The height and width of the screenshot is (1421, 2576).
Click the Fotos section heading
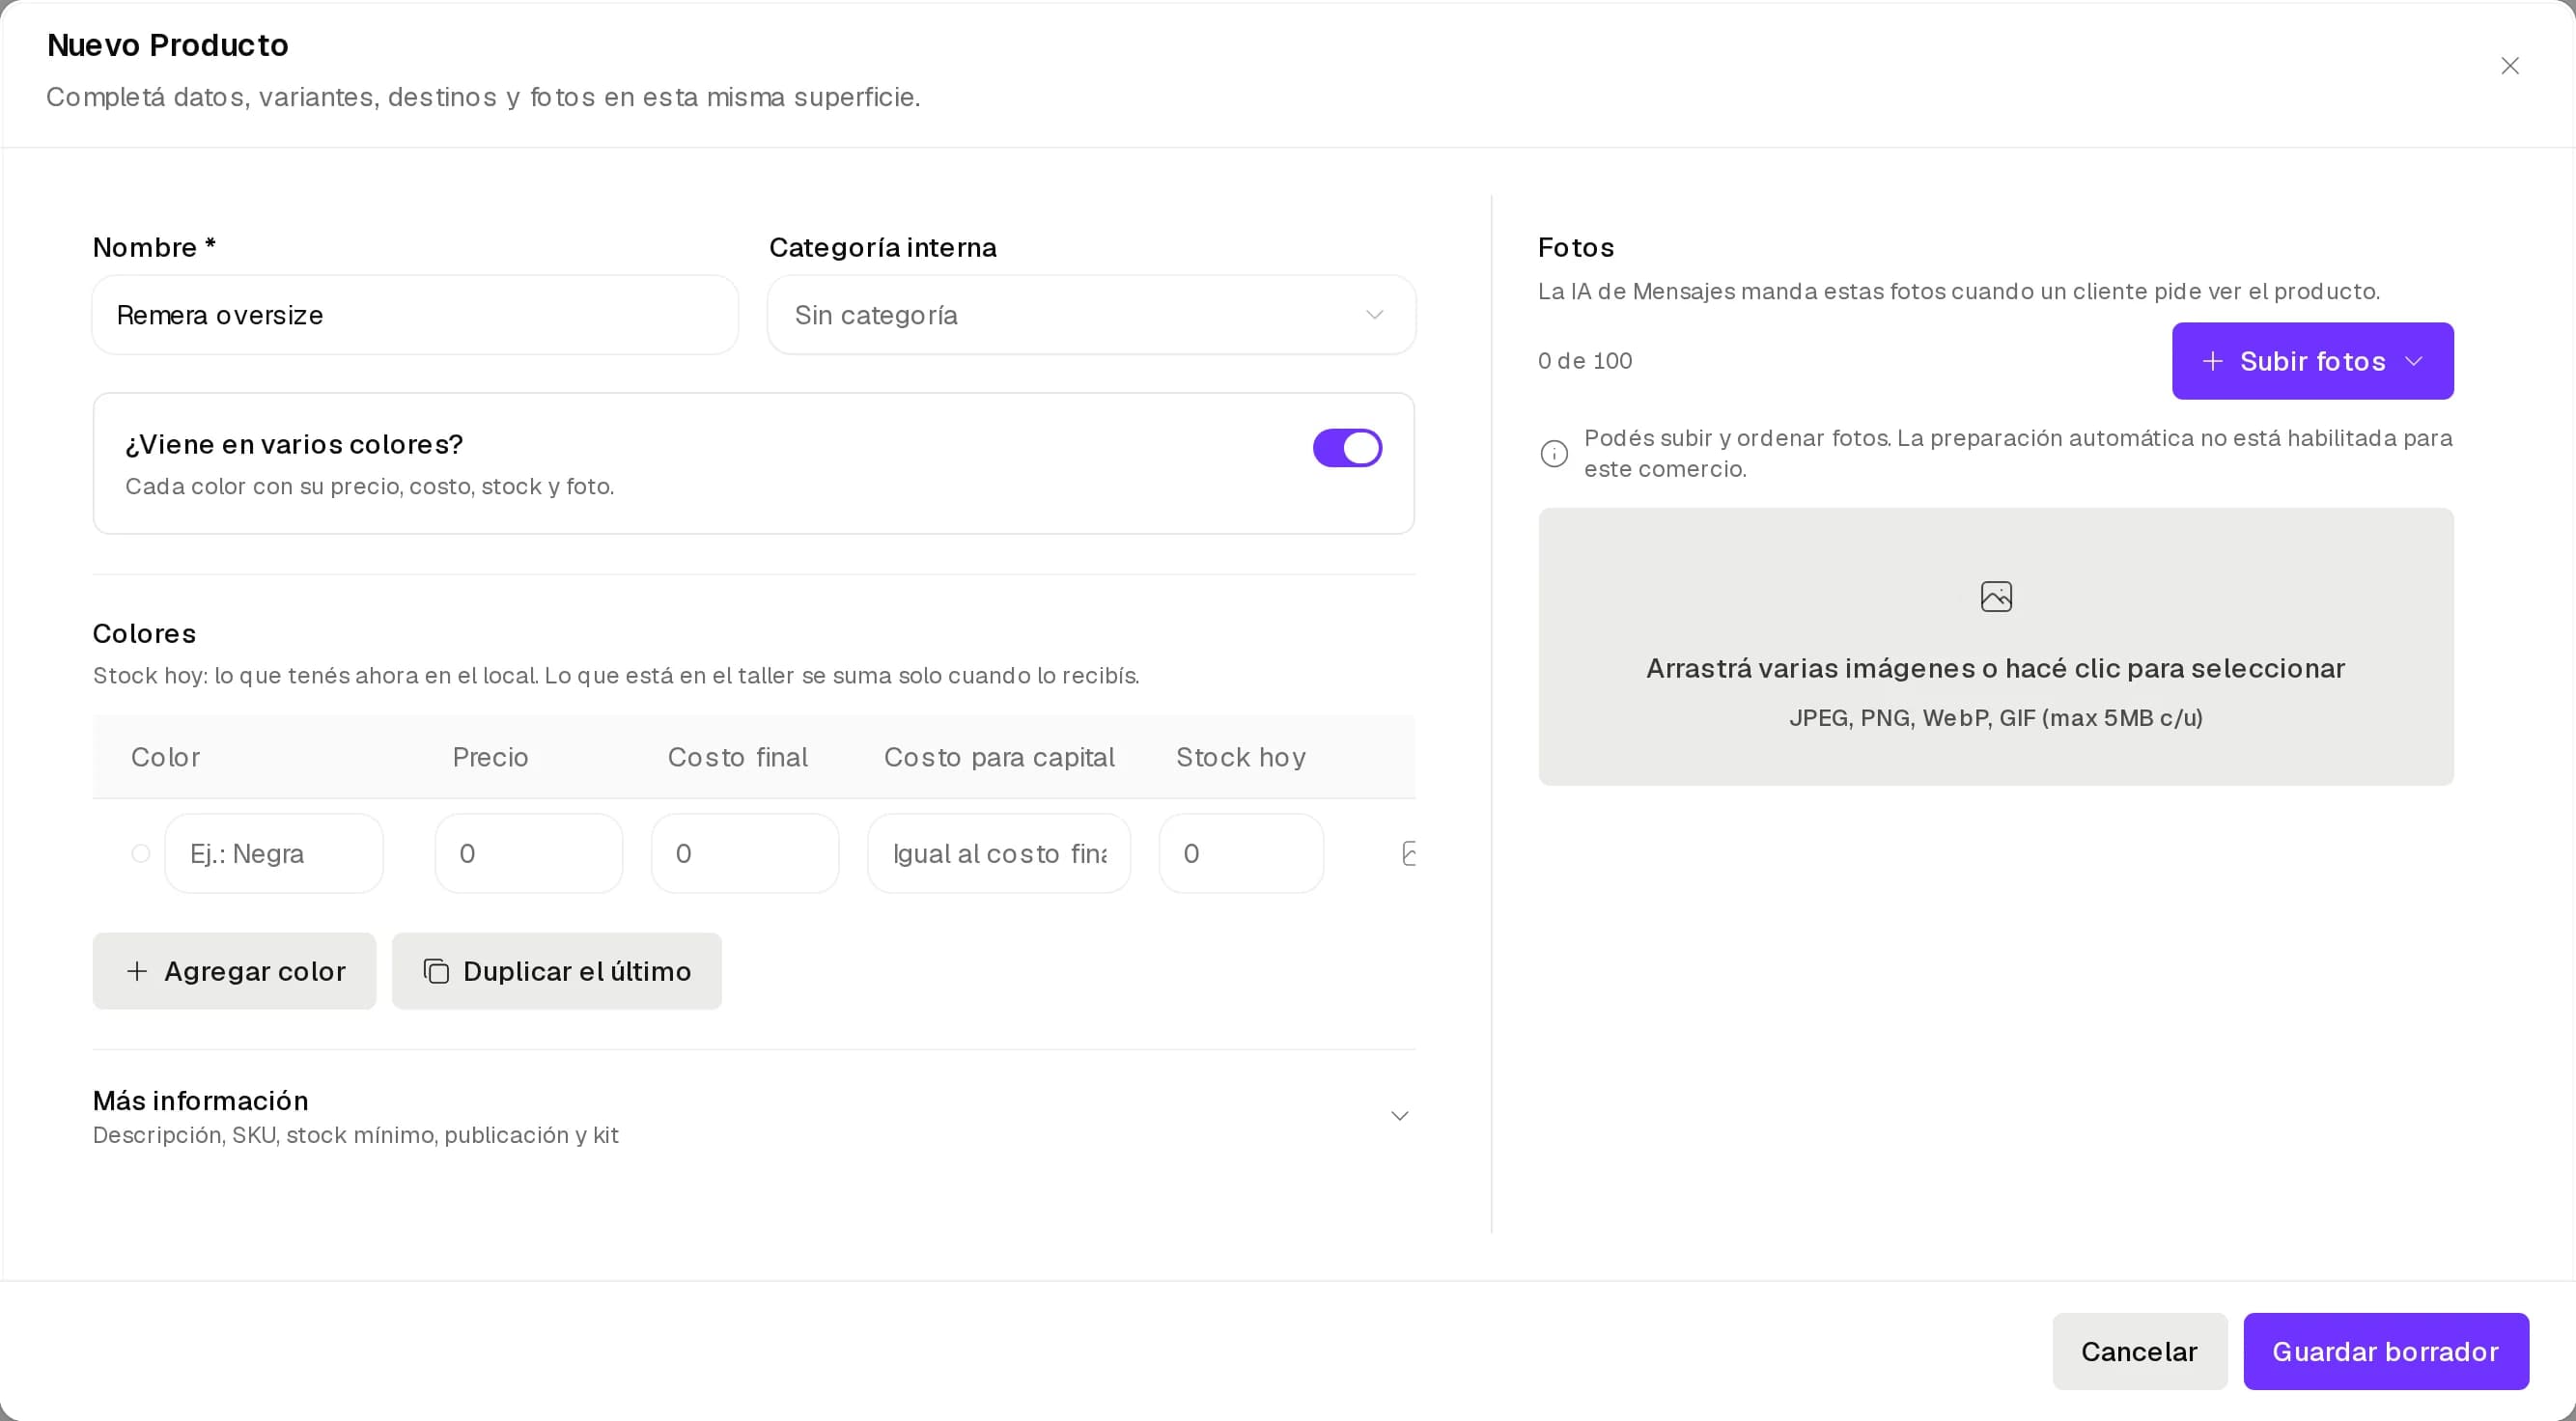[x=1576, y=247]
